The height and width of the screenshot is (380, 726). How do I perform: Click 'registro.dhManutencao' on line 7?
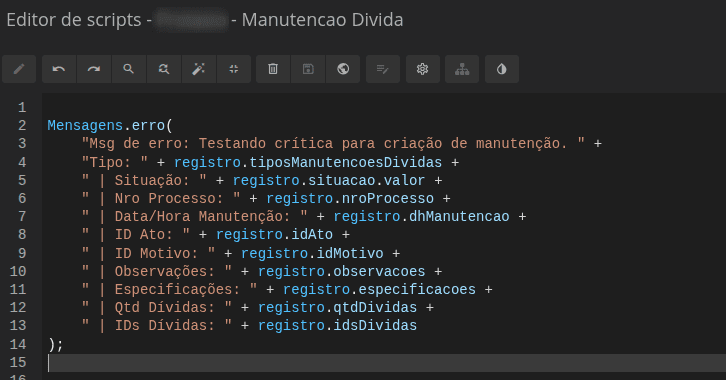click(421, 217)
